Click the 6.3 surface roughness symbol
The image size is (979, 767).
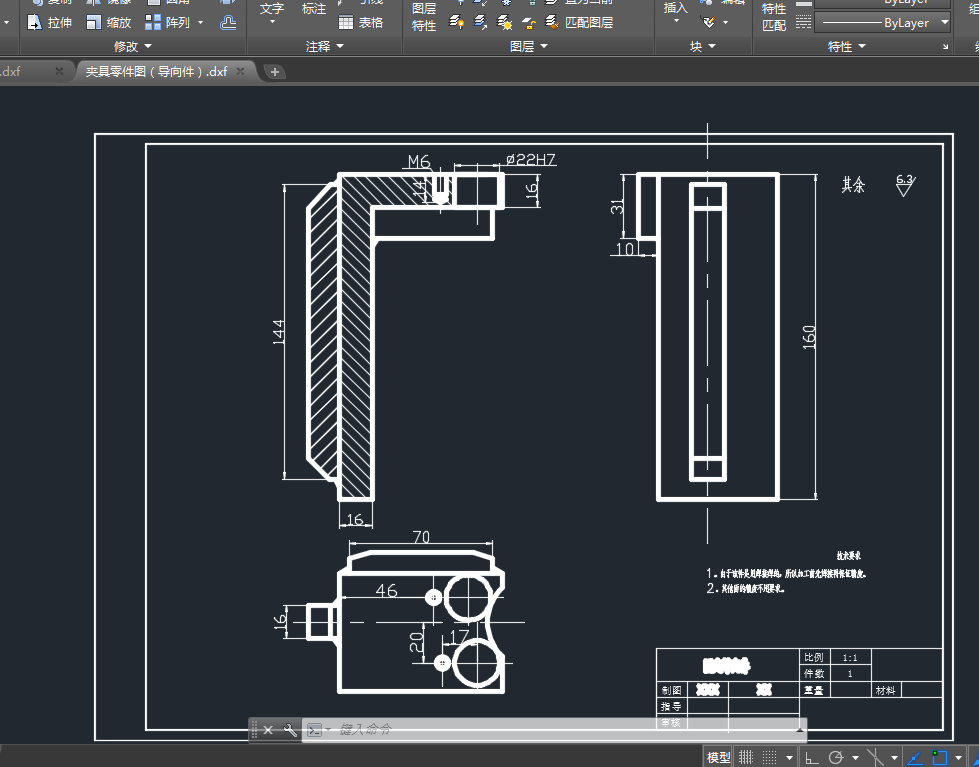point(905,185)
